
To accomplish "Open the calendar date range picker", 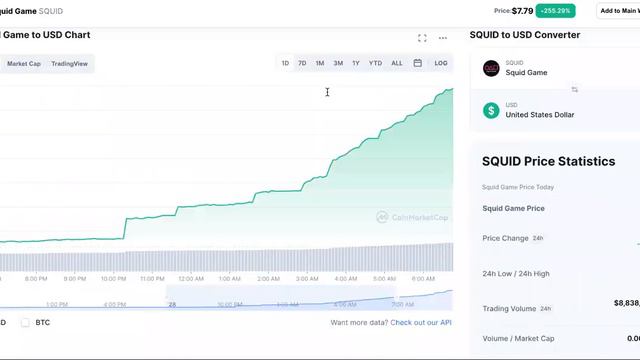I will (418, 63).
